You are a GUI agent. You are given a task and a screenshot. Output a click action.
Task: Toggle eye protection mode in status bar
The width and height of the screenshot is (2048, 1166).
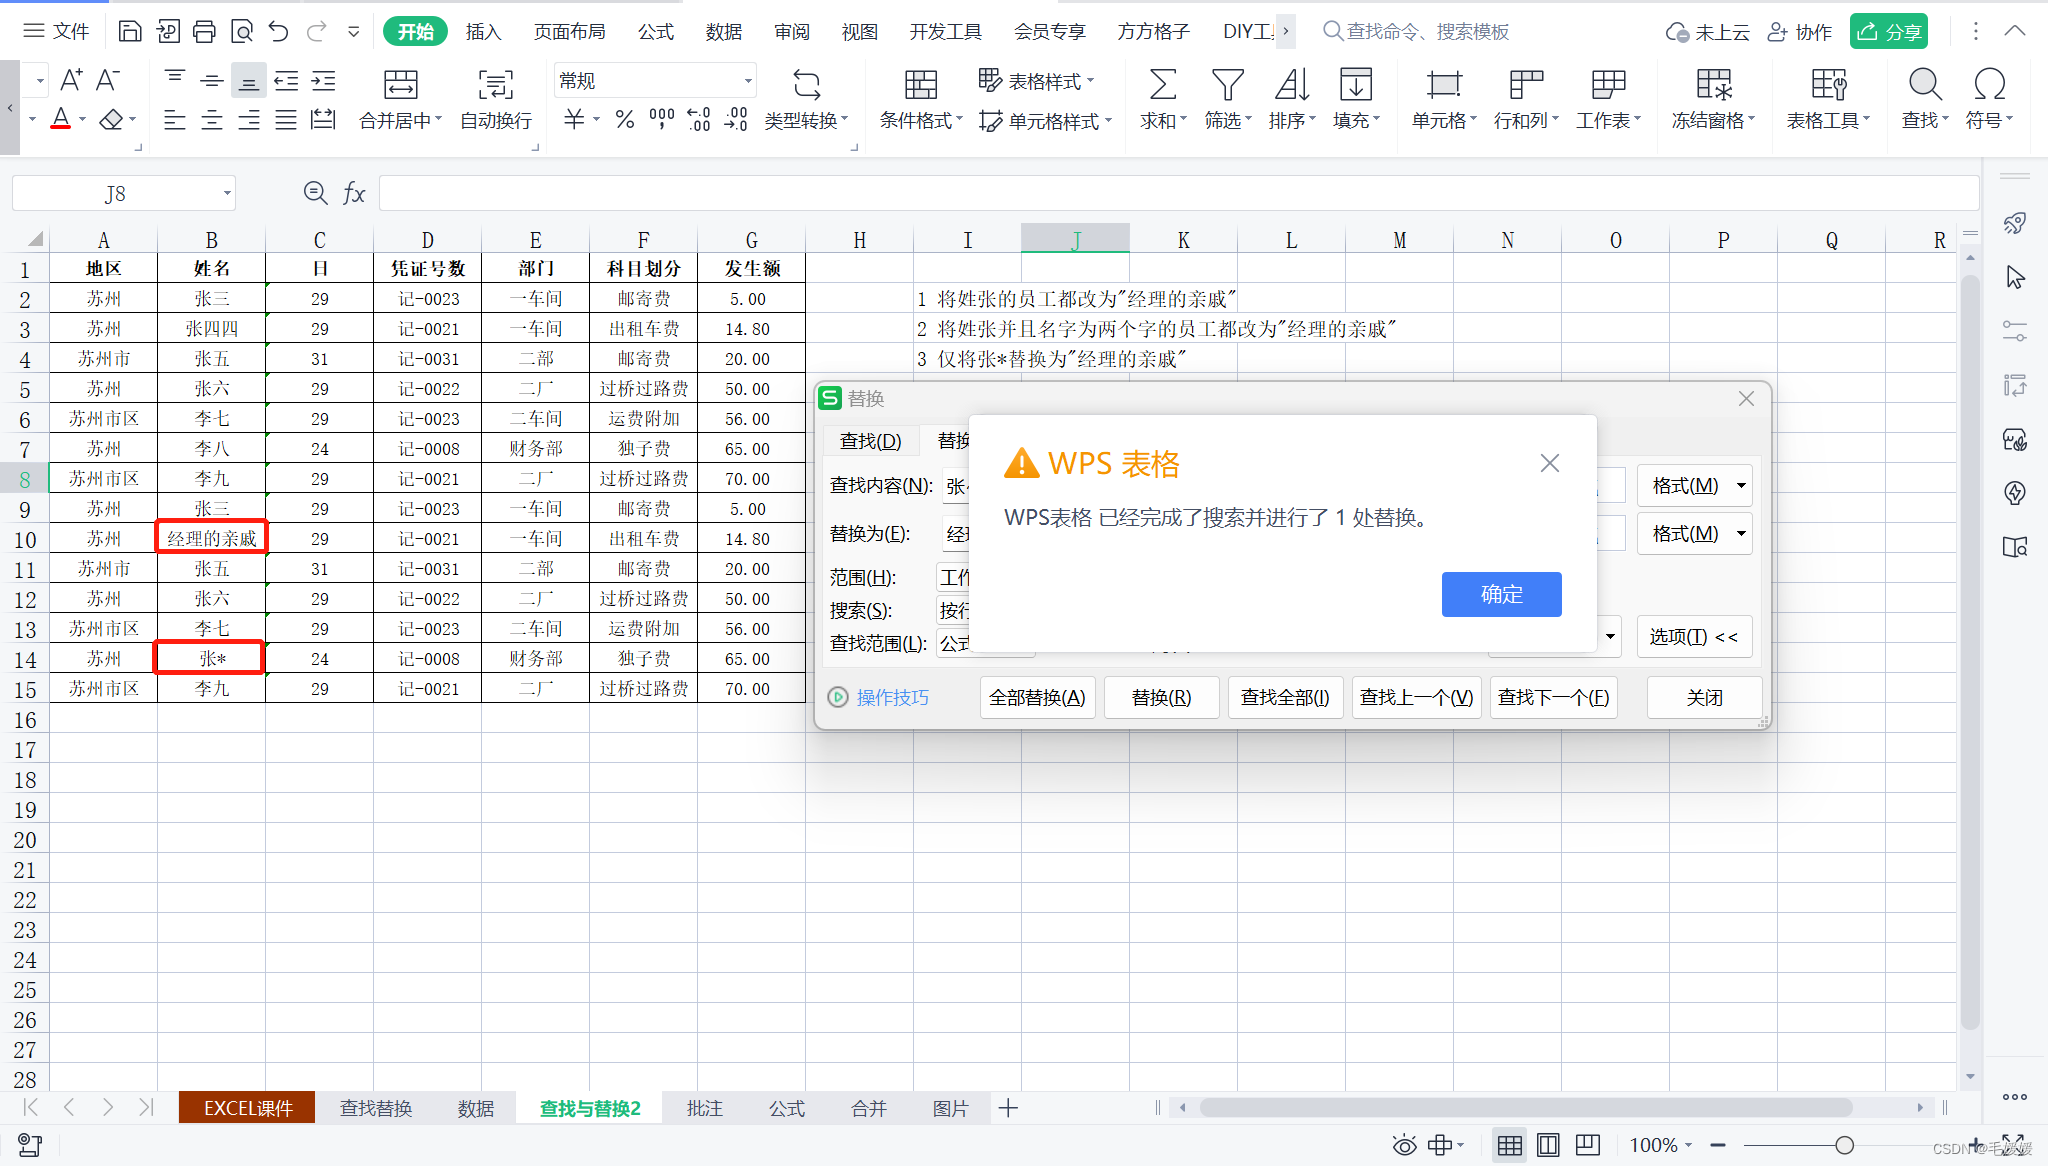[1404, 1145]
